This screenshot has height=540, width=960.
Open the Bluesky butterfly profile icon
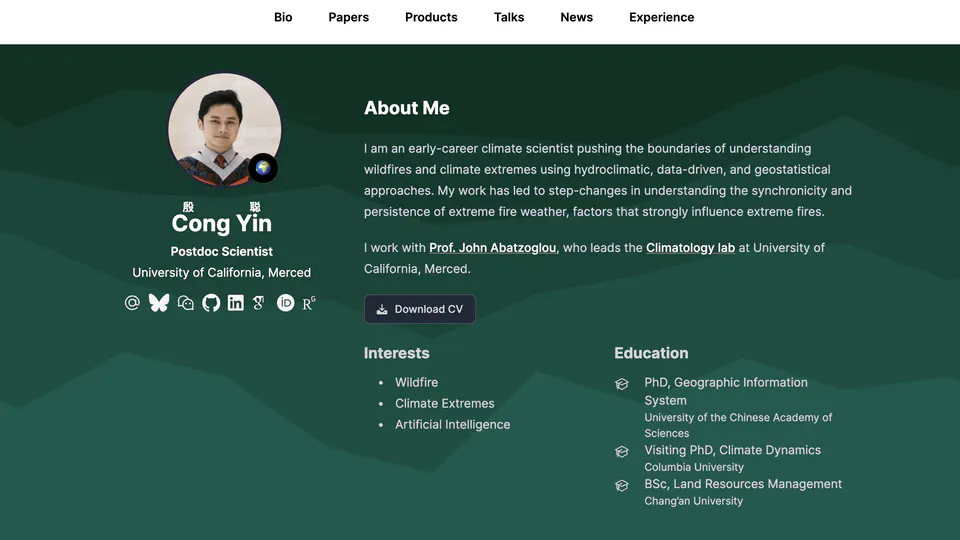point(159,303)
